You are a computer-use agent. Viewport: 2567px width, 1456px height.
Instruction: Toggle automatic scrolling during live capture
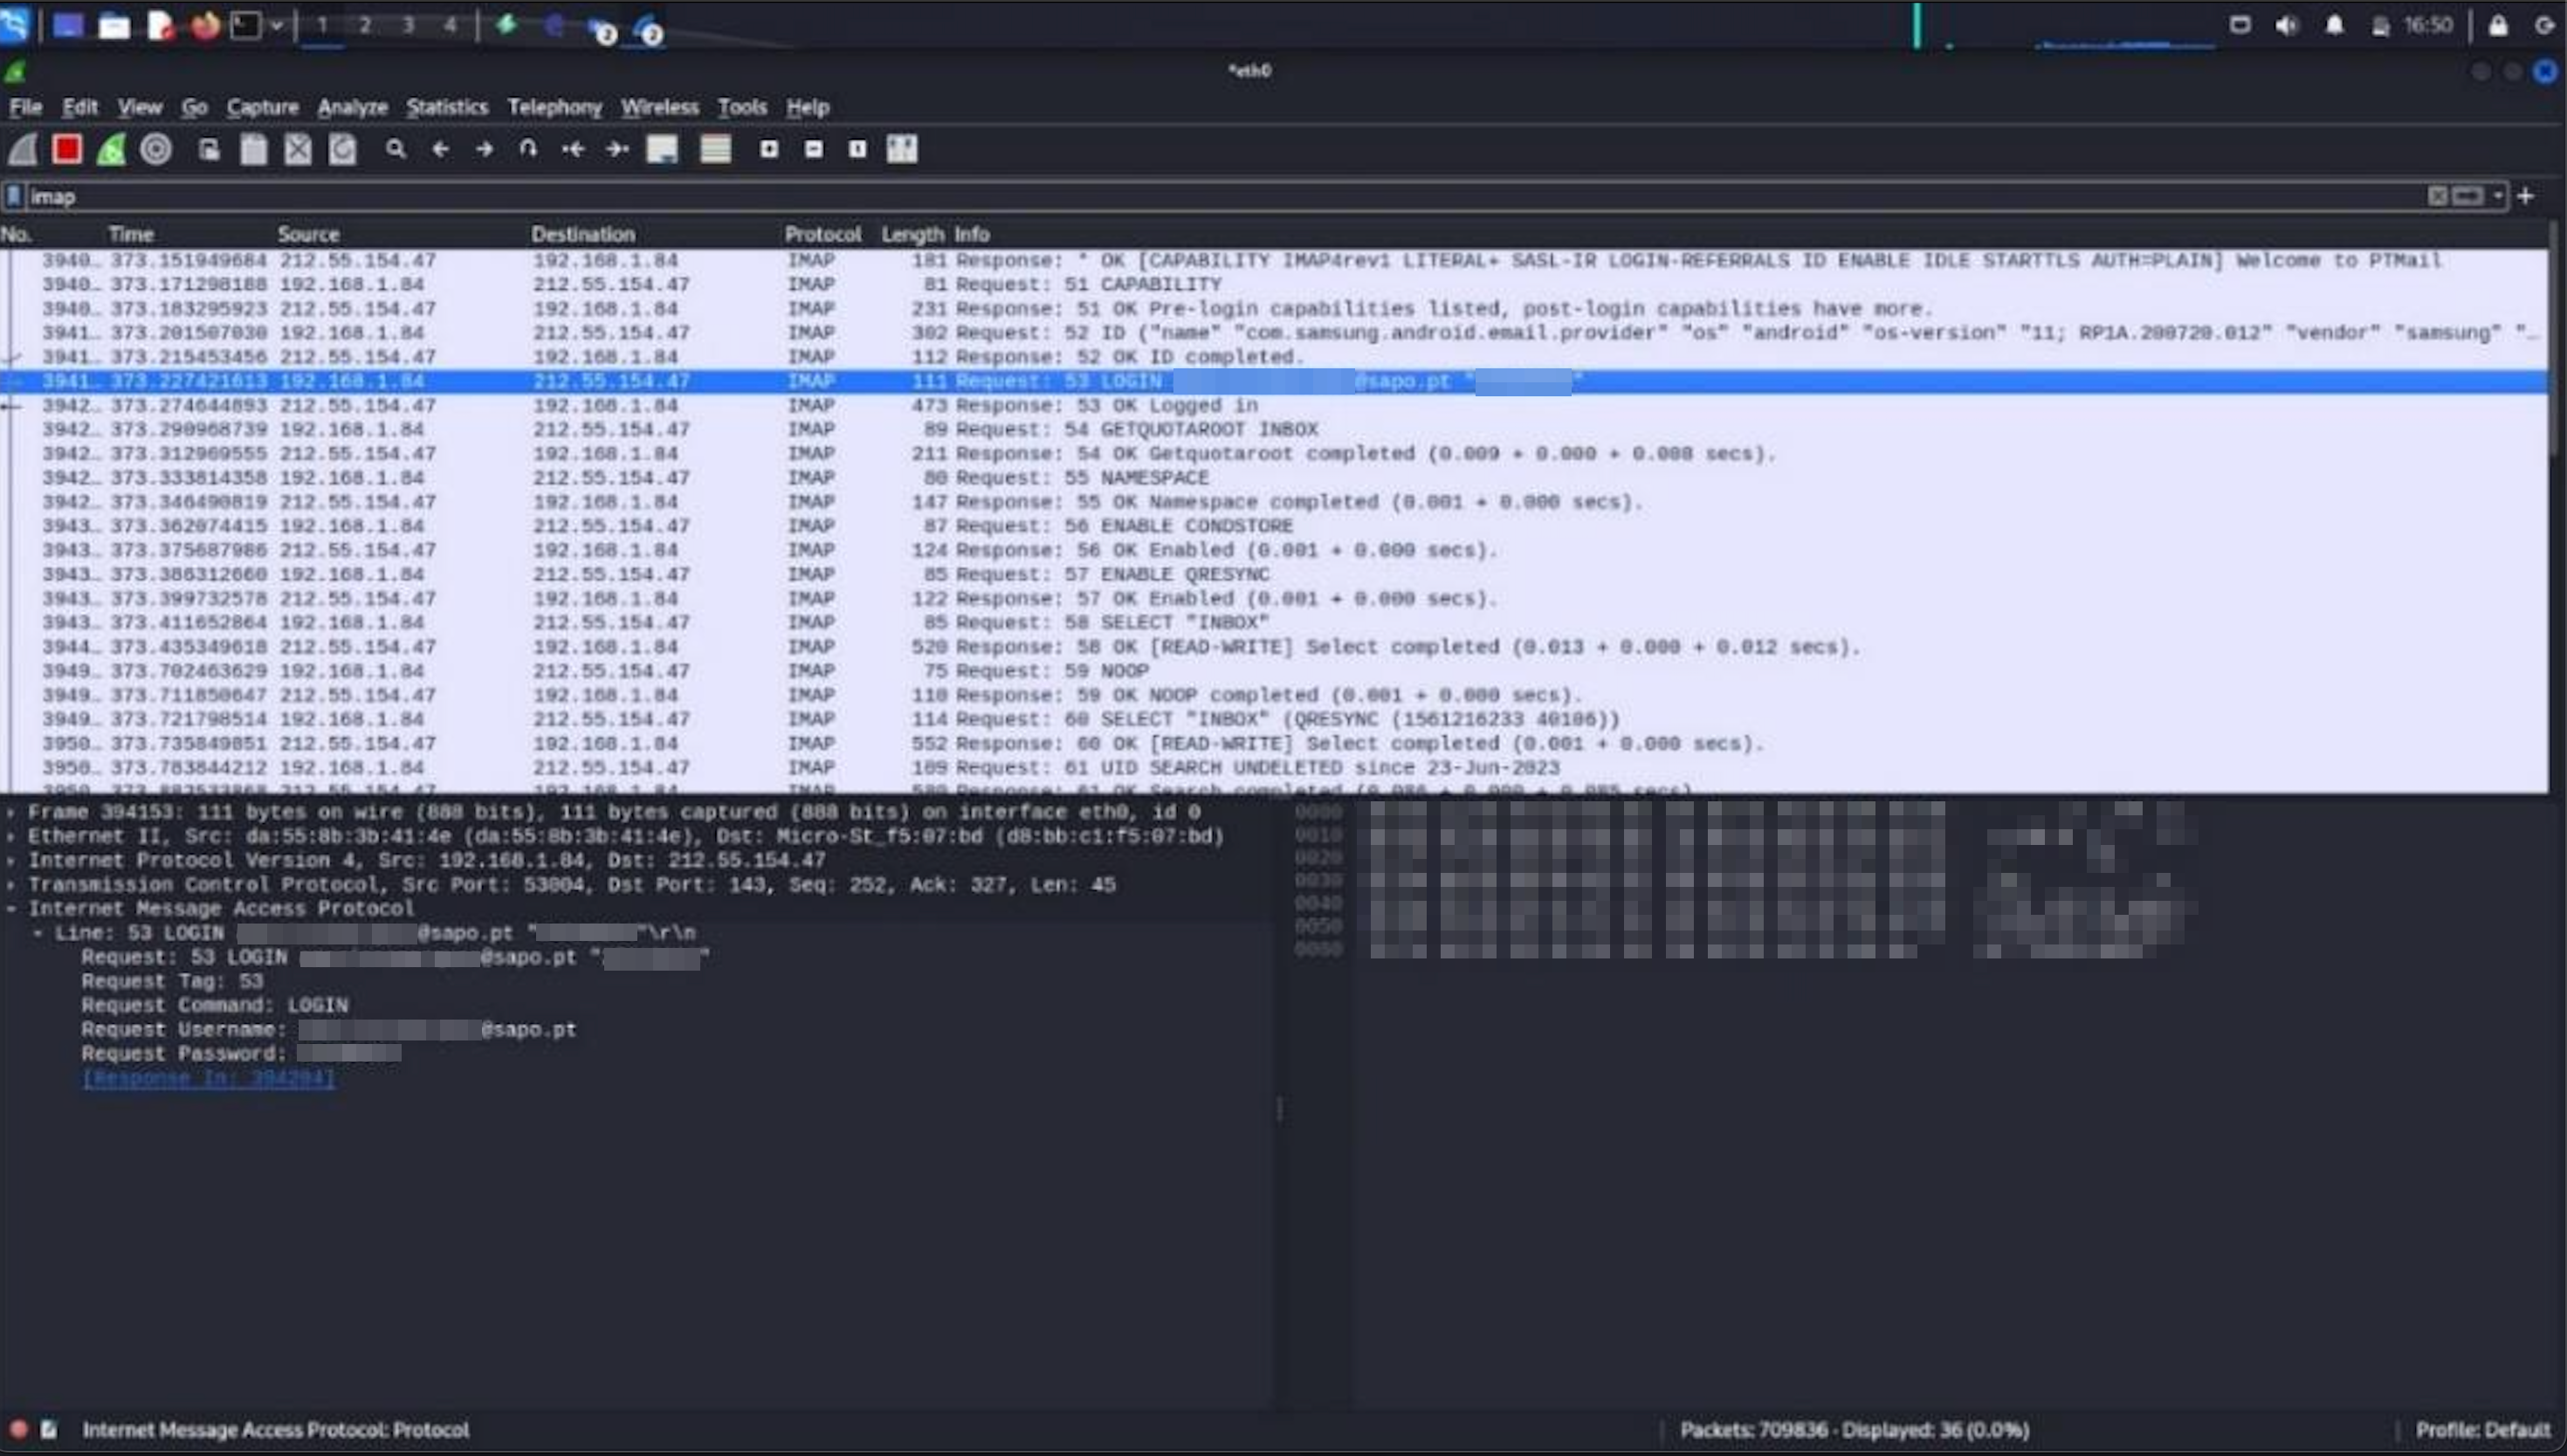(x=662, y=148)
